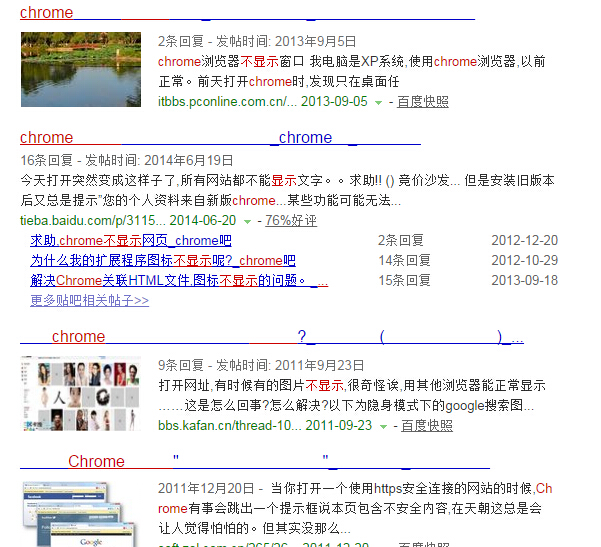Open the thumbnail grid of portrait photos

pyautogui.click(x=80, y=393)
